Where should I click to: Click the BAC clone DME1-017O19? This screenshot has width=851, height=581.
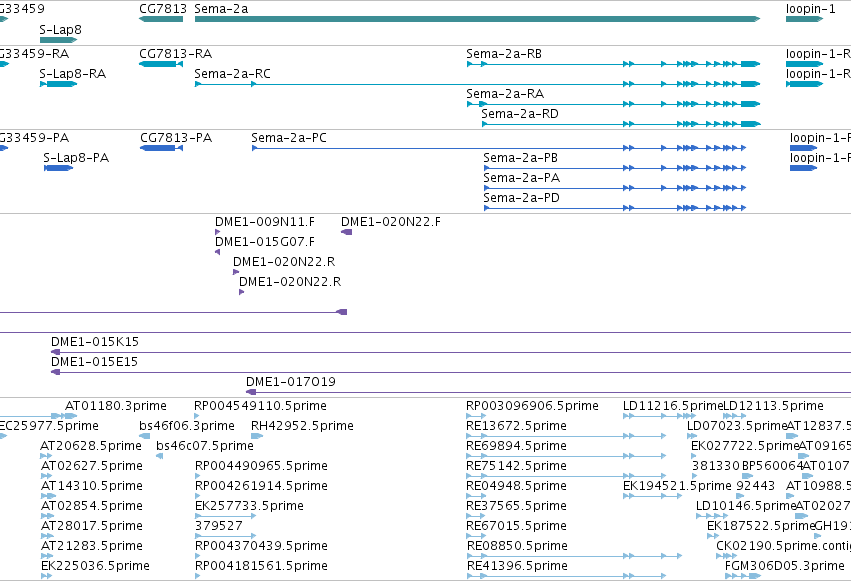[549, 392]
